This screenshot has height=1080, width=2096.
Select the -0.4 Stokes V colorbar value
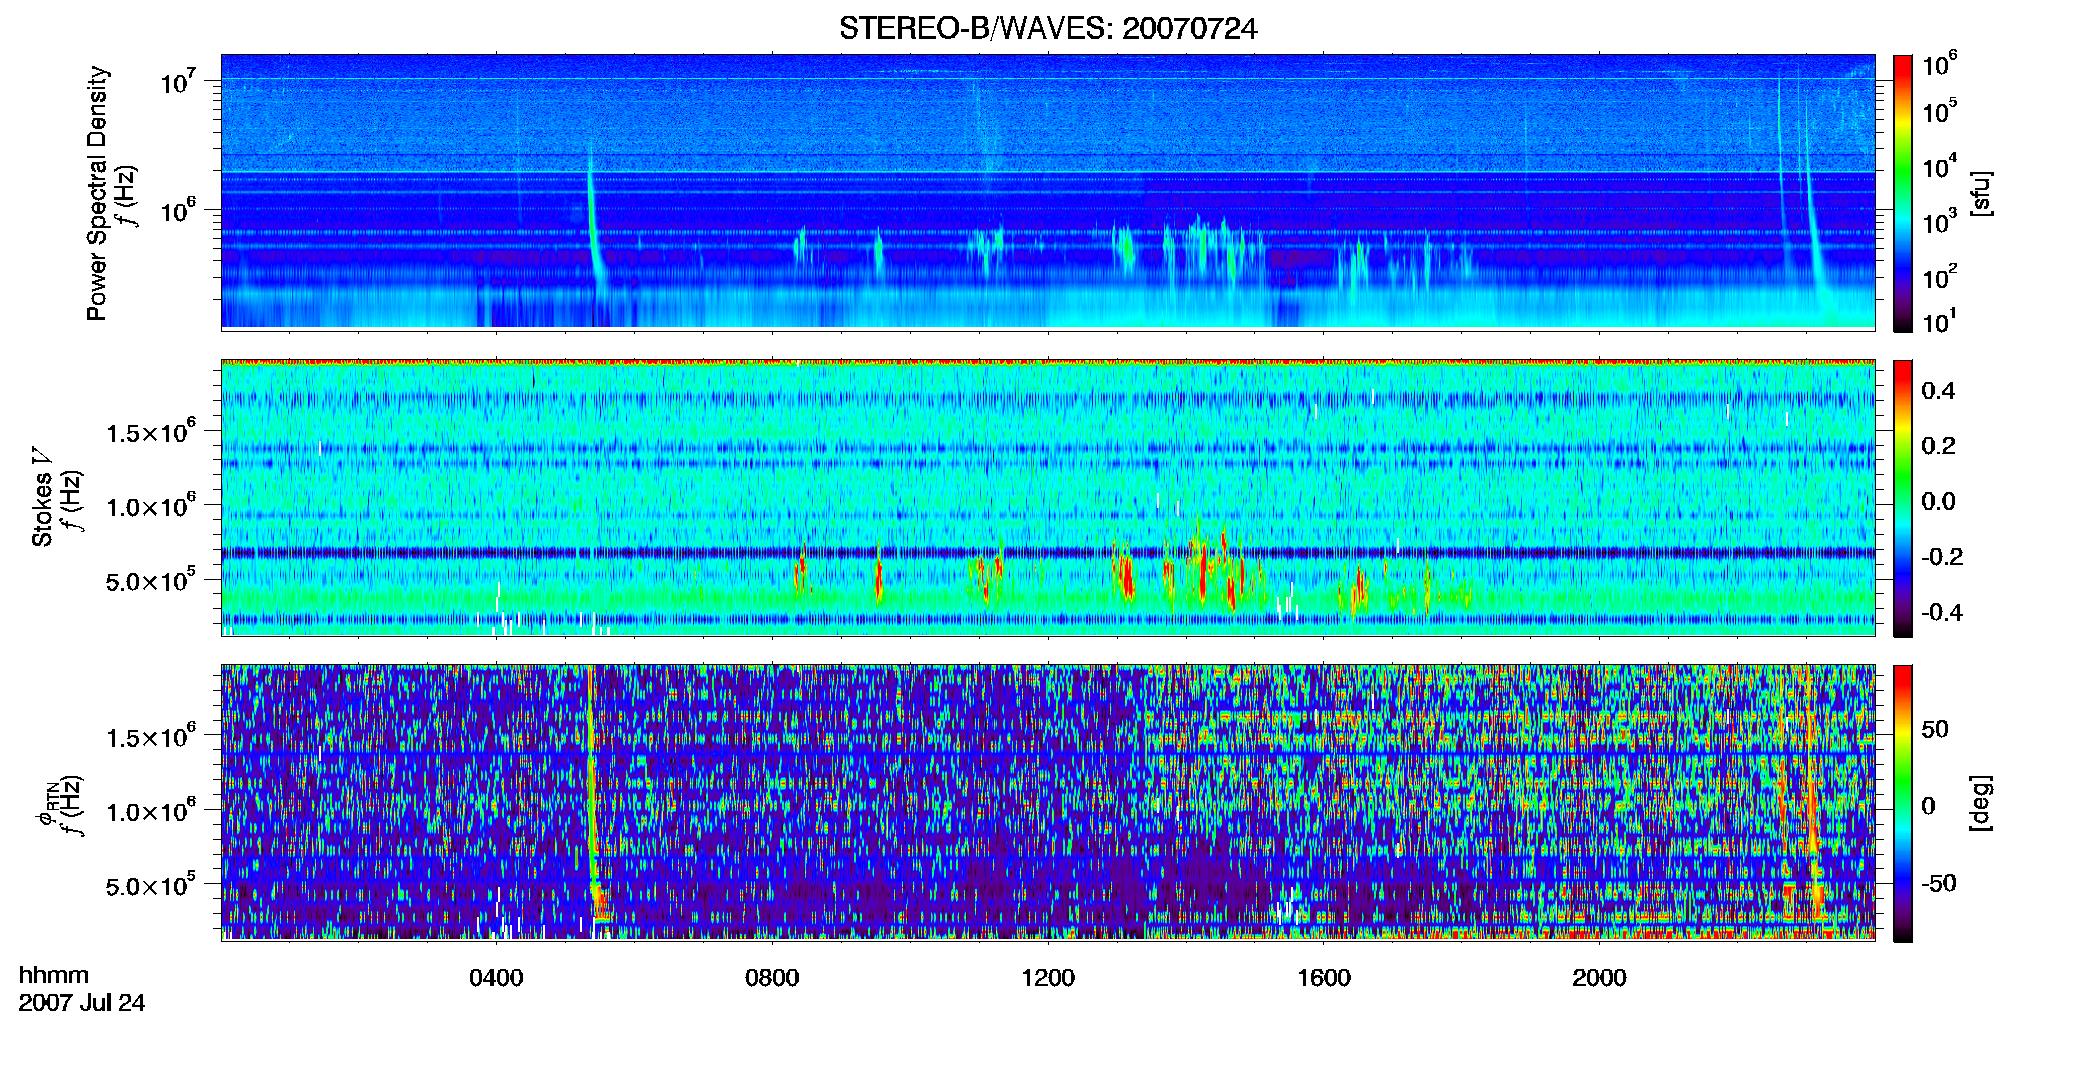[x=1942, y=612]
